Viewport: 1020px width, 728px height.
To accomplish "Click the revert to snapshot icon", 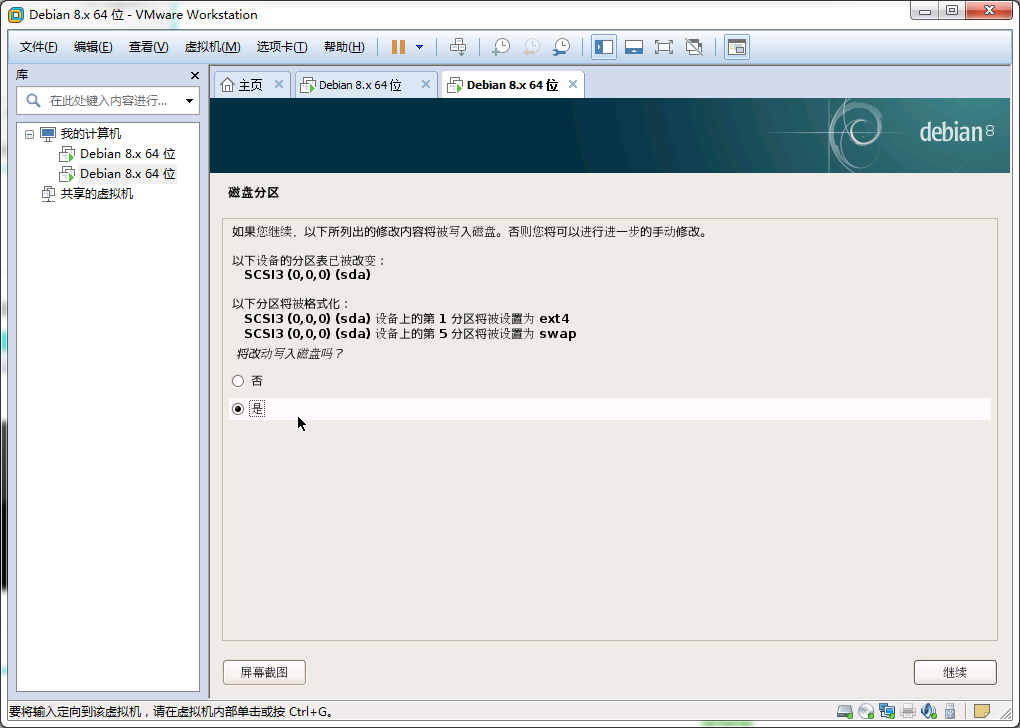I will 531,47.
